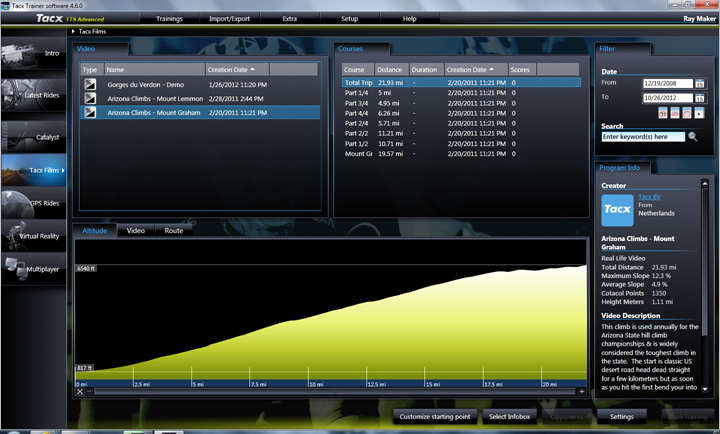Open the Settings button at bottom
720x434 pixels.
622,417
